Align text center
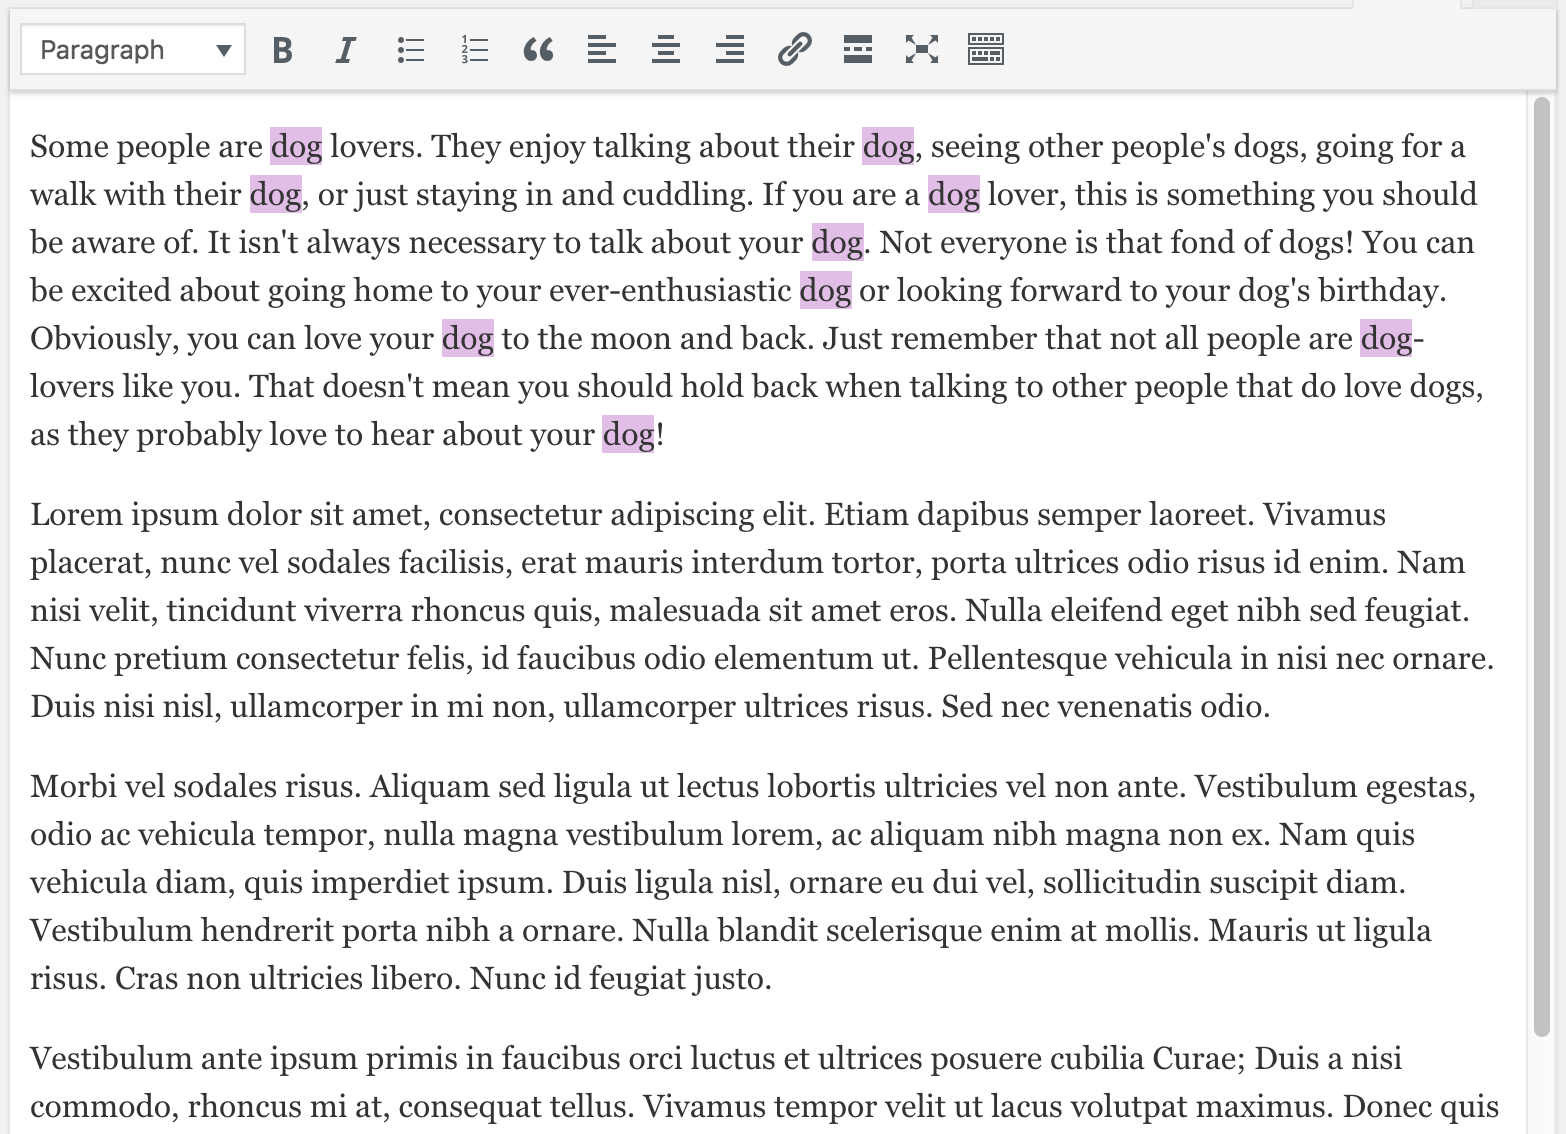The width and height of the screenshot is (1566, 1134). pos(666,50)
